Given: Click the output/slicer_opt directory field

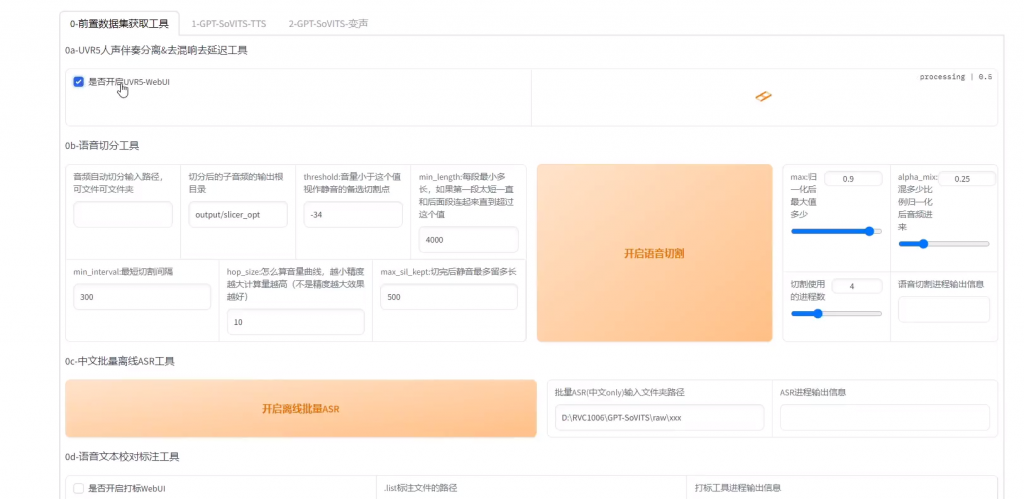Looking at the screenshot, I should [x=238, y=214].
